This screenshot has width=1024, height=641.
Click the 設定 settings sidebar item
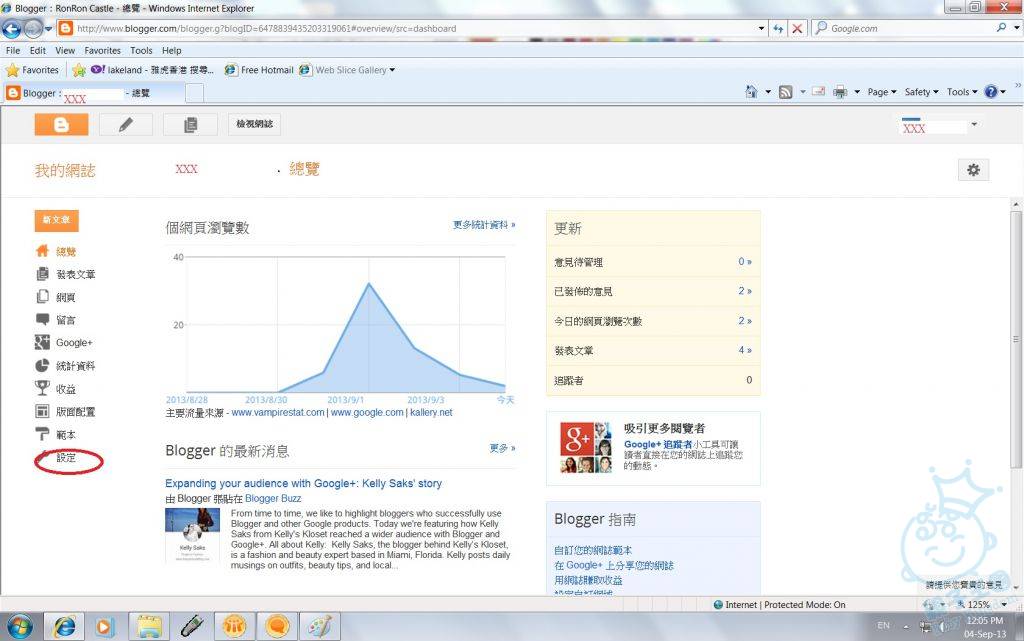66,458
